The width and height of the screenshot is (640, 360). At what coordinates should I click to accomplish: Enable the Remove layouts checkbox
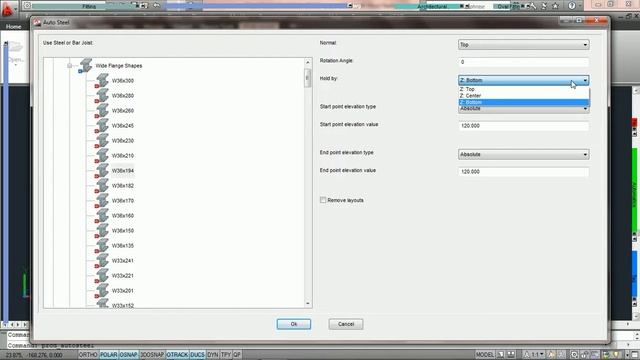[x=323, y=200]
